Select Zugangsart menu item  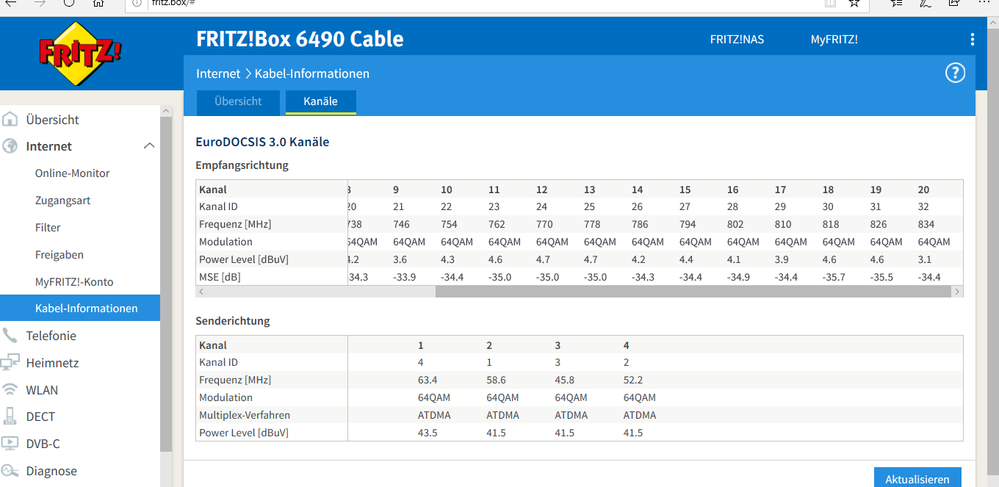pos(63,201)
